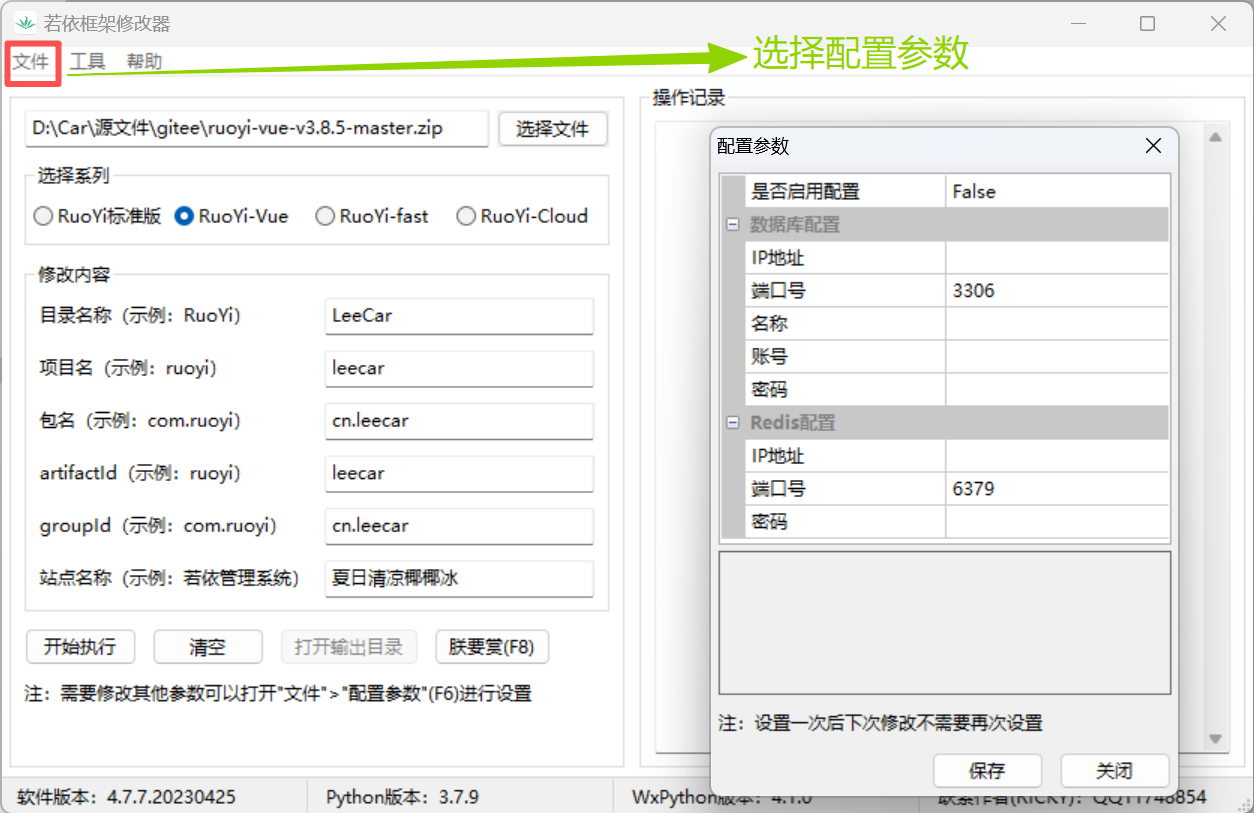The width and height of the screenshot is (1254, 813).
Task: Click the database IP地址 value cell
Action: coord(1056,258)
